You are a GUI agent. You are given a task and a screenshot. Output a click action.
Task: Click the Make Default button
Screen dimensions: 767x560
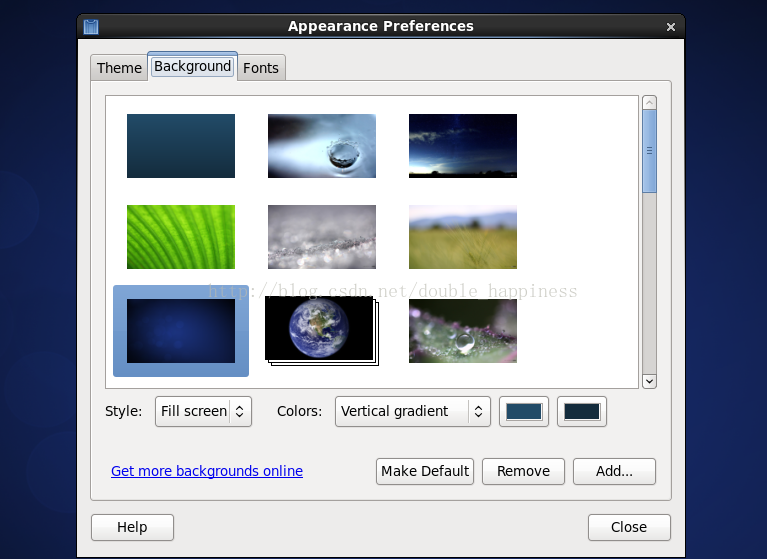[425, 471]
